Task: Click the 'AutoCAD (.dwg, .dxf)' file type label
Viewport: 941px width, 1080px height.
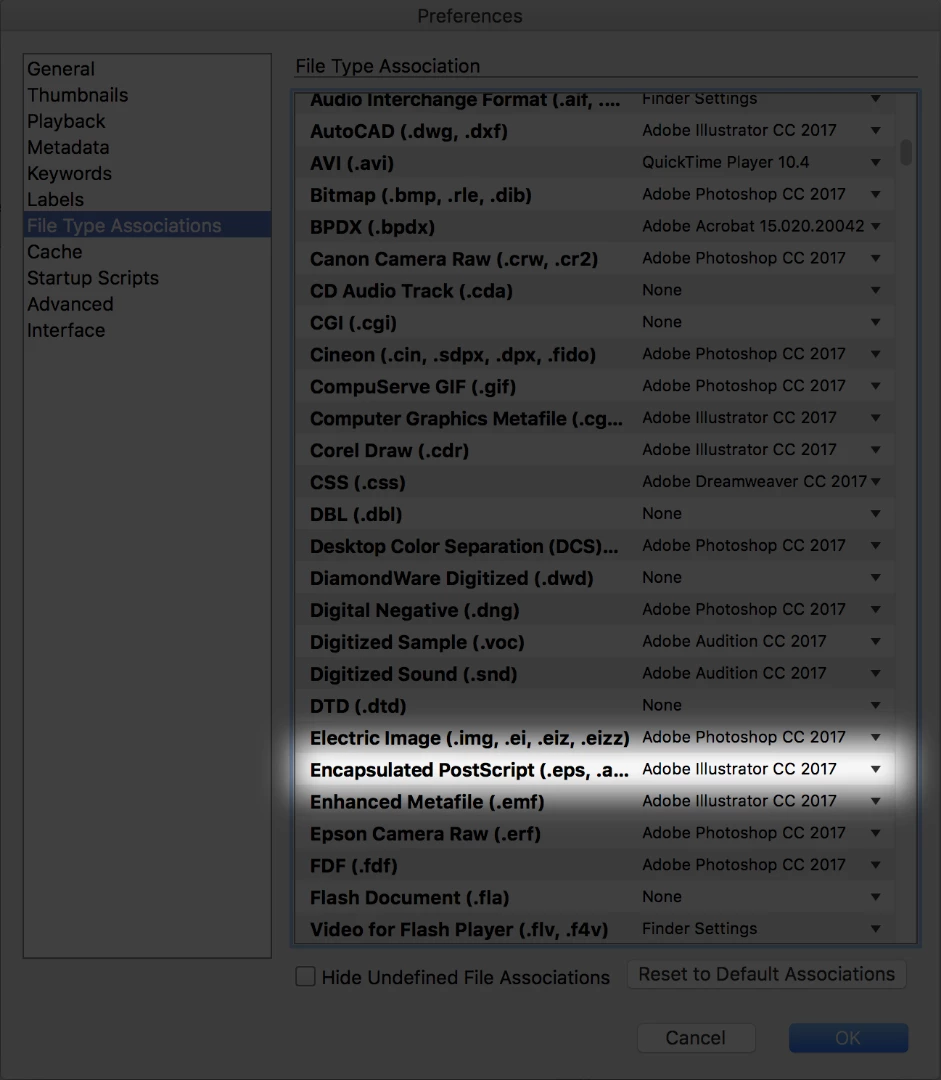Action: 409,132
